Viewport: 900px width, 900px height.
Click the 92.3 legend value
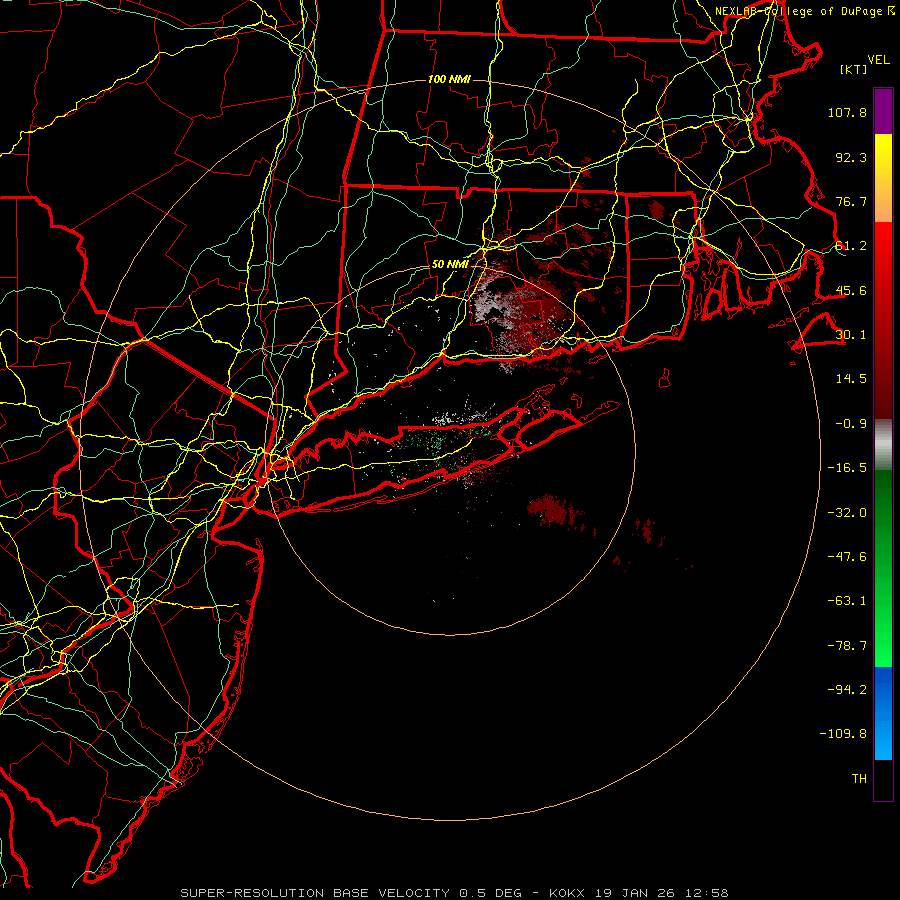point(851,157)
